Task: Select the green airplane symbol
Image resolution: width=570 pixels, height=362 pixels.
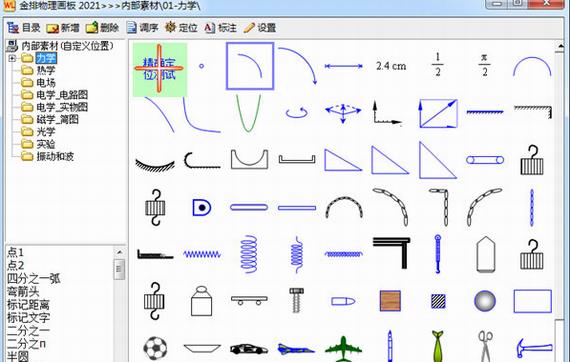Action: pyautogui.click(x=343, y=349)
